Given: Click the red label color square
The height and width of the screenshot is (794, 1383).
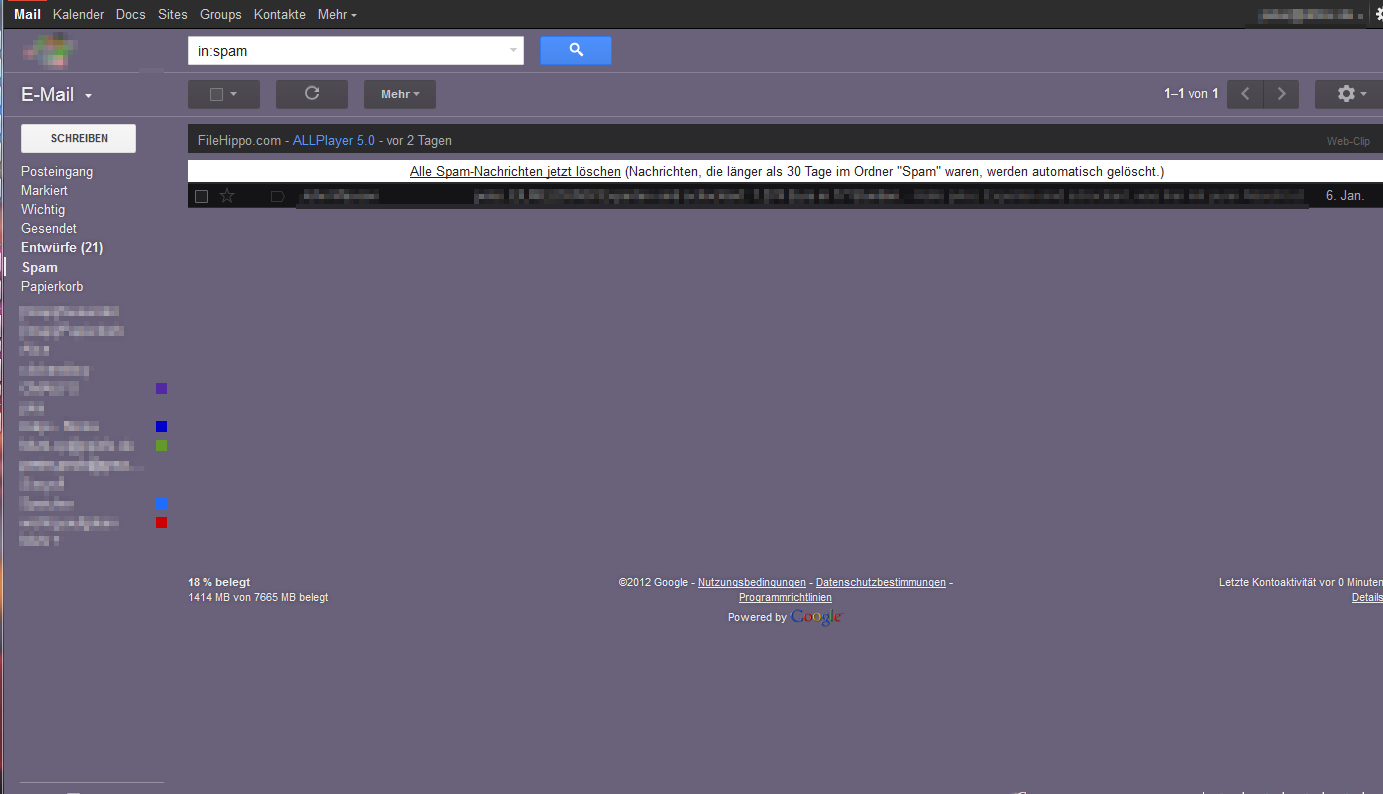Looking at the screenshot, I should 161,522.
